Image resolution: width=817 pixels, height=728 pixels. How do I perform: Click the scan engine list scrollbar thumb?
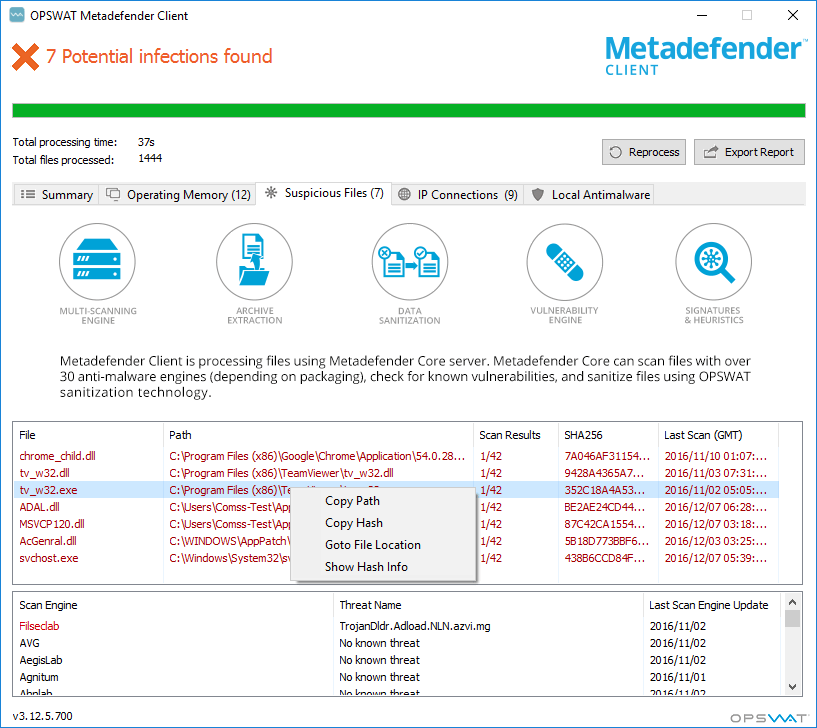[793, 619]
